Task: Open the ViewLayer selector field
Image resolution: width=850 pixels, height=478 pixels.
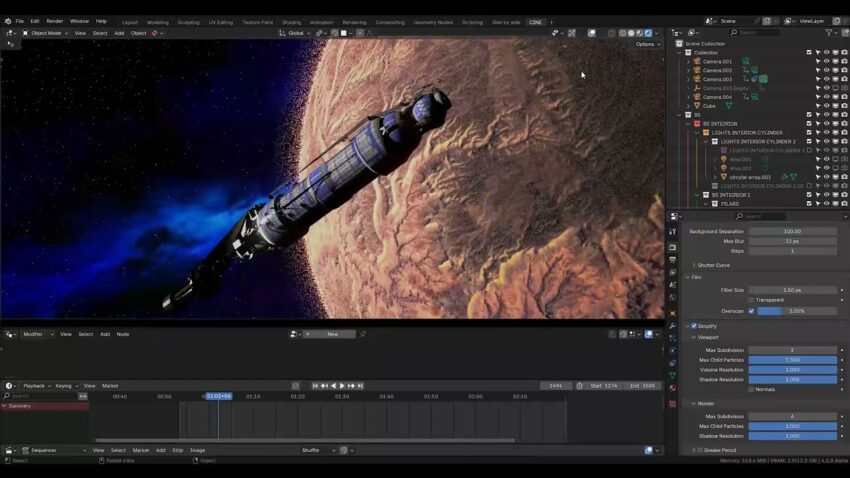Action: [x=812, y=21]
